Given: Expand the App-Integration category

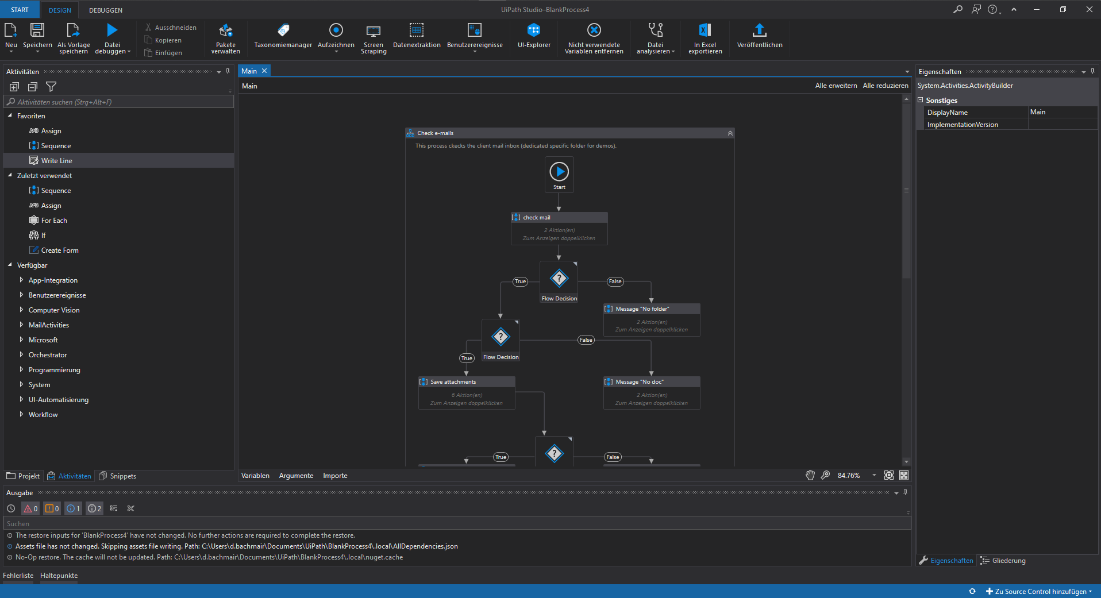Looking at the screenshot, I should (21, 280).
